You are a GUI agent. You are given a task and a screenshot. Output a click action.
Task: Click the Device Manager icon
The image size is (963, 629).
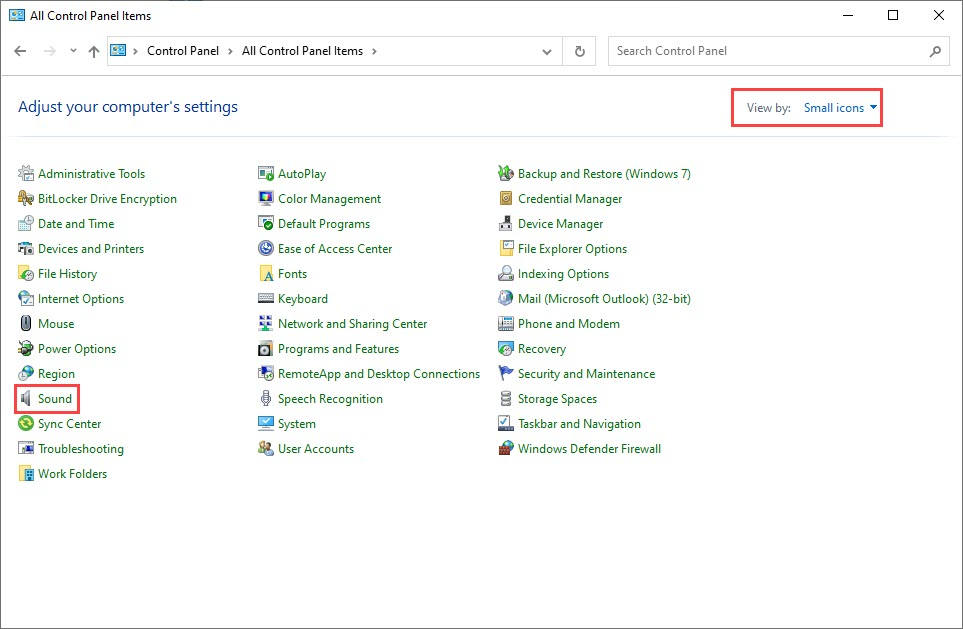pyautogui.click(x=505, y=224)
